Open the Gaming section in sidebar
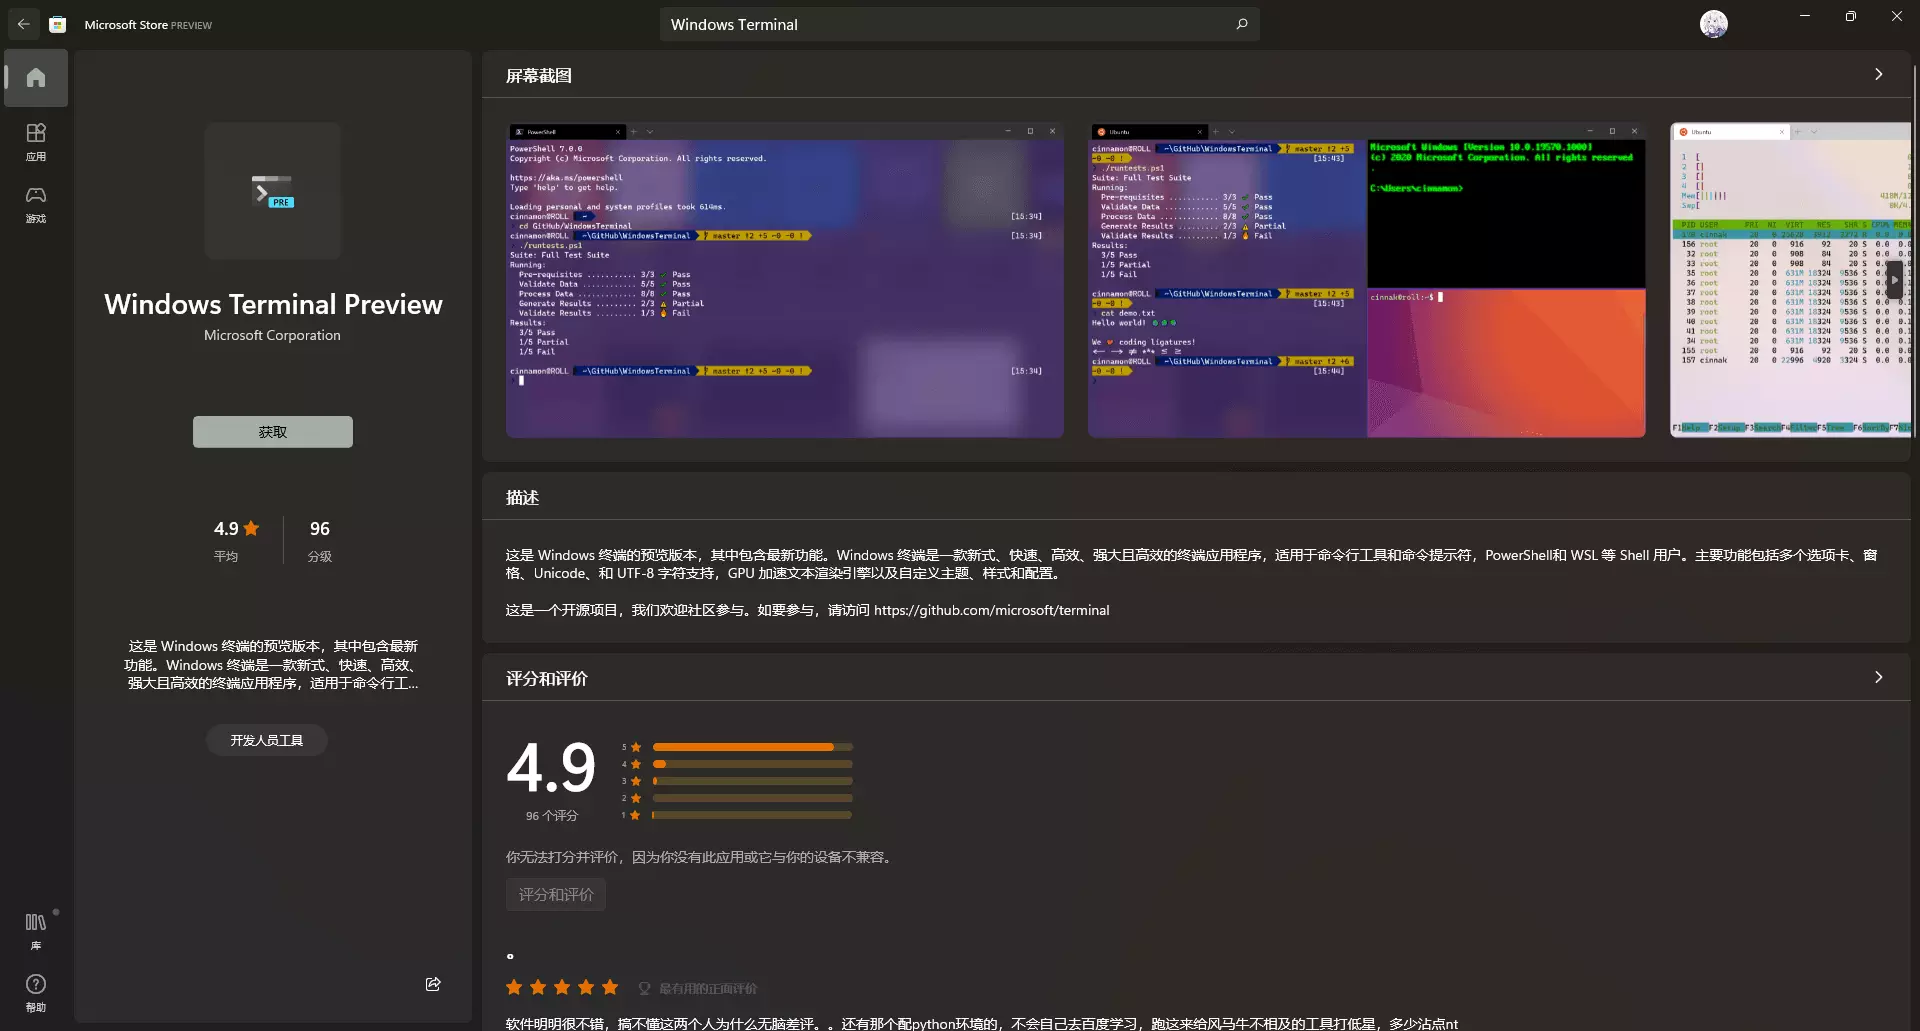The height and width of the screenshot is (1031, 1920). point(36,203)
